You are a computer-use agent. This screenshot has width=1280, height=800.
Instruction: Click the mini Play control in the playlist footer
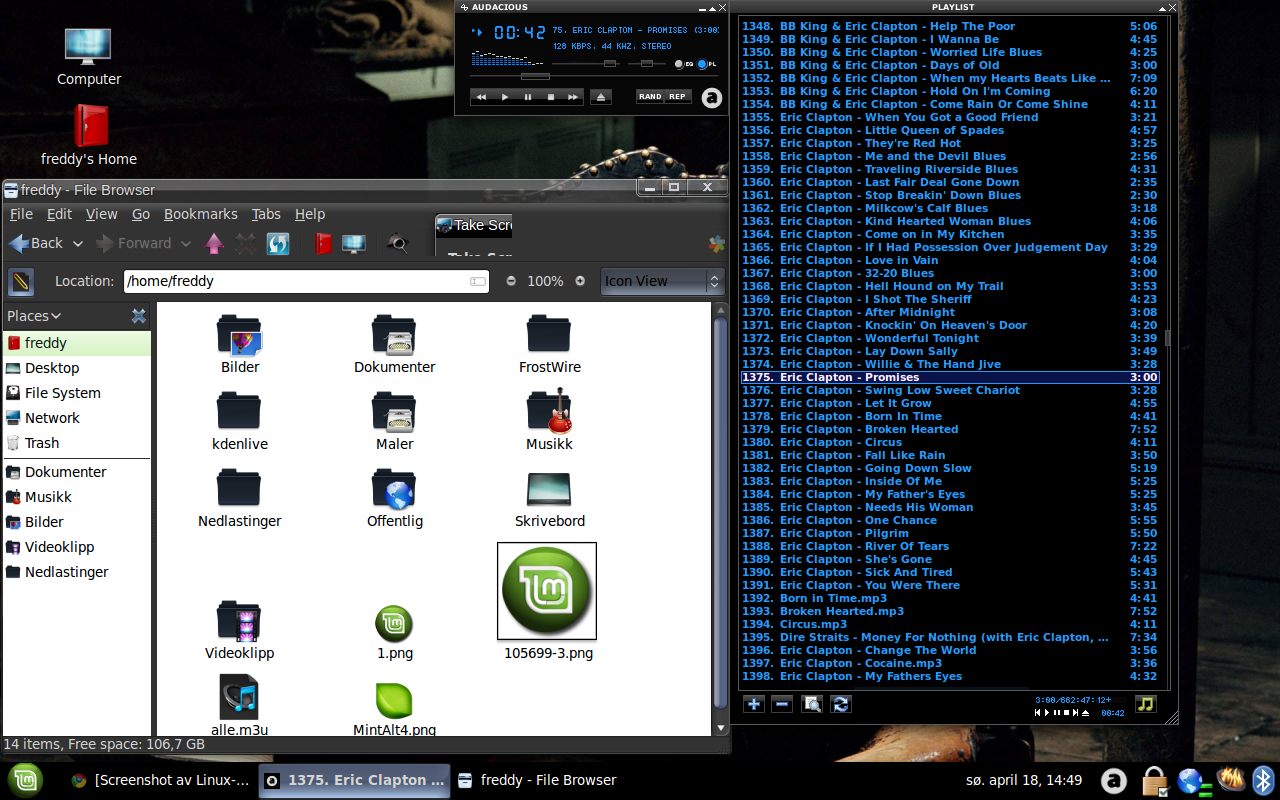click(x=1047, y=713)
